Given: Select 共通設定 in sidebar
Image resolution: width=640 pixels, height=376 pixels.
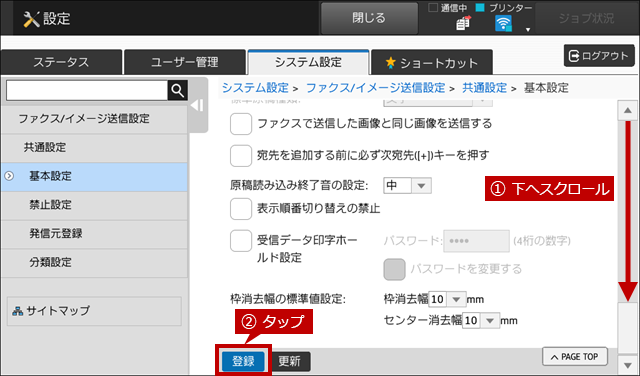Looking at the screenshot, I should tap(94, 148).
